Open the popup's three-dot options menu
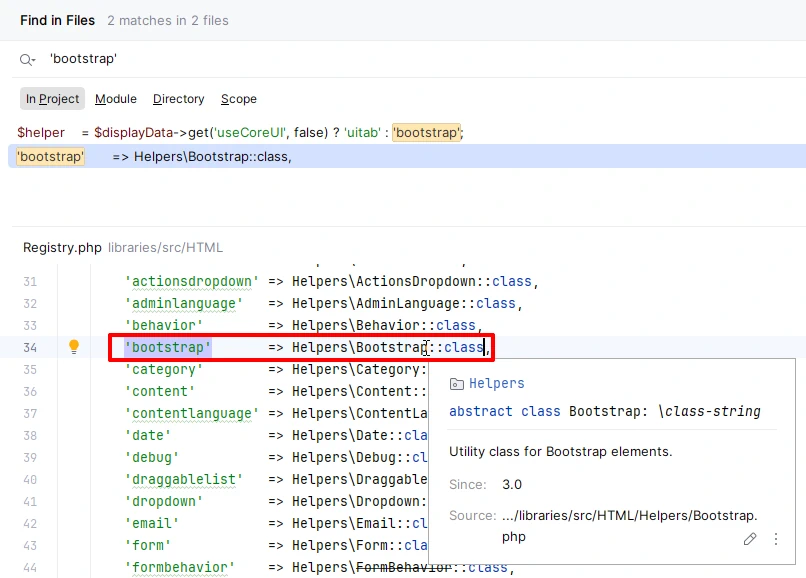The width and height of the screenshot is (806, 578). 776,539
